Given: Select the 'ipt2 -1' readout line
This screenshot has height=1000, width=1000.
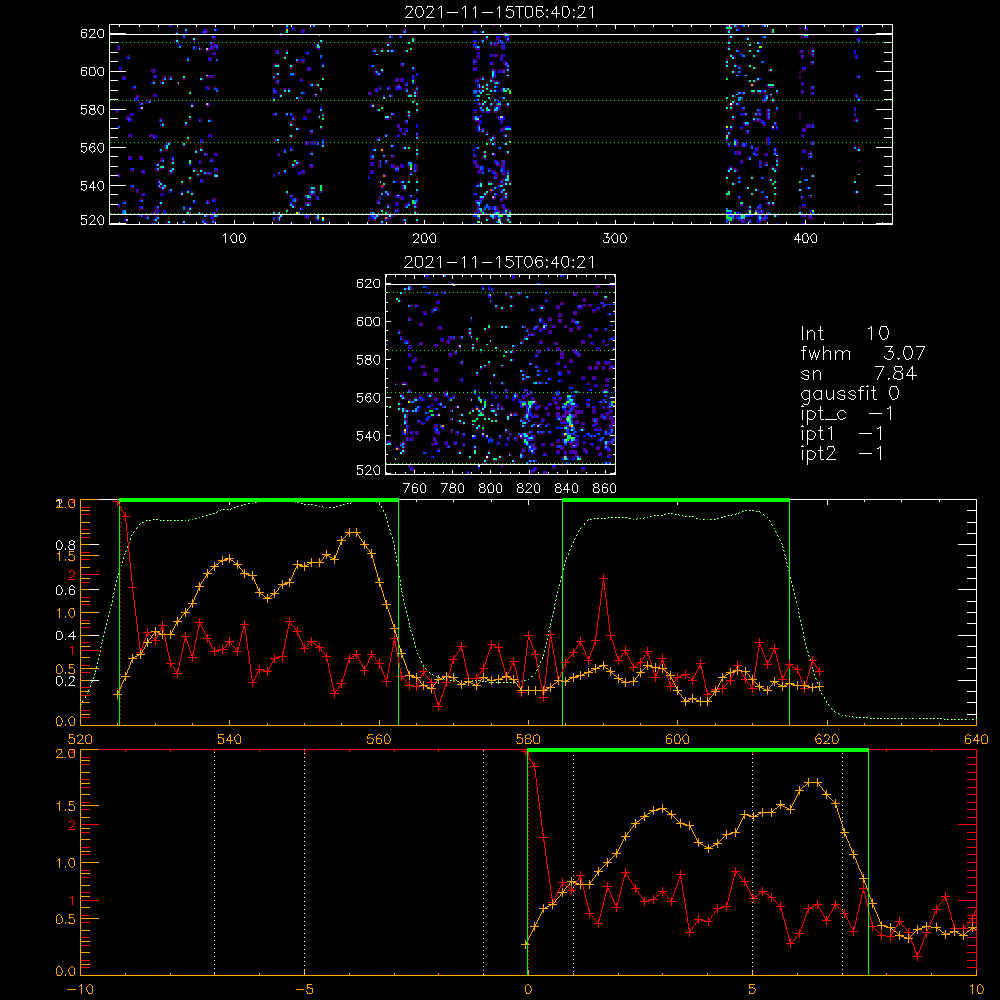Looking at the screenshot, I should (842, 454).
